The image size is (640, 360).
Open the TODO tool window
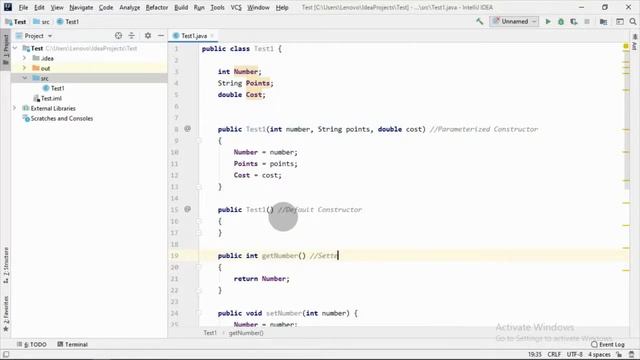[x=31, y=344]
